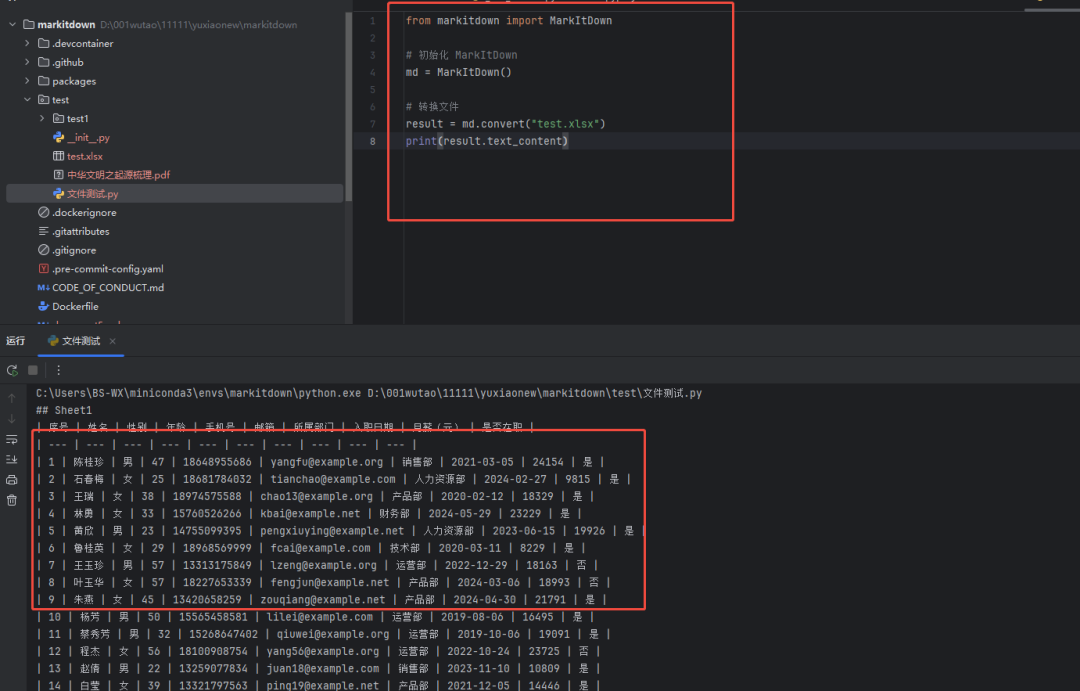
Task: Open .pre-commit-config.yaml file
Action: (x=107, y=269)
